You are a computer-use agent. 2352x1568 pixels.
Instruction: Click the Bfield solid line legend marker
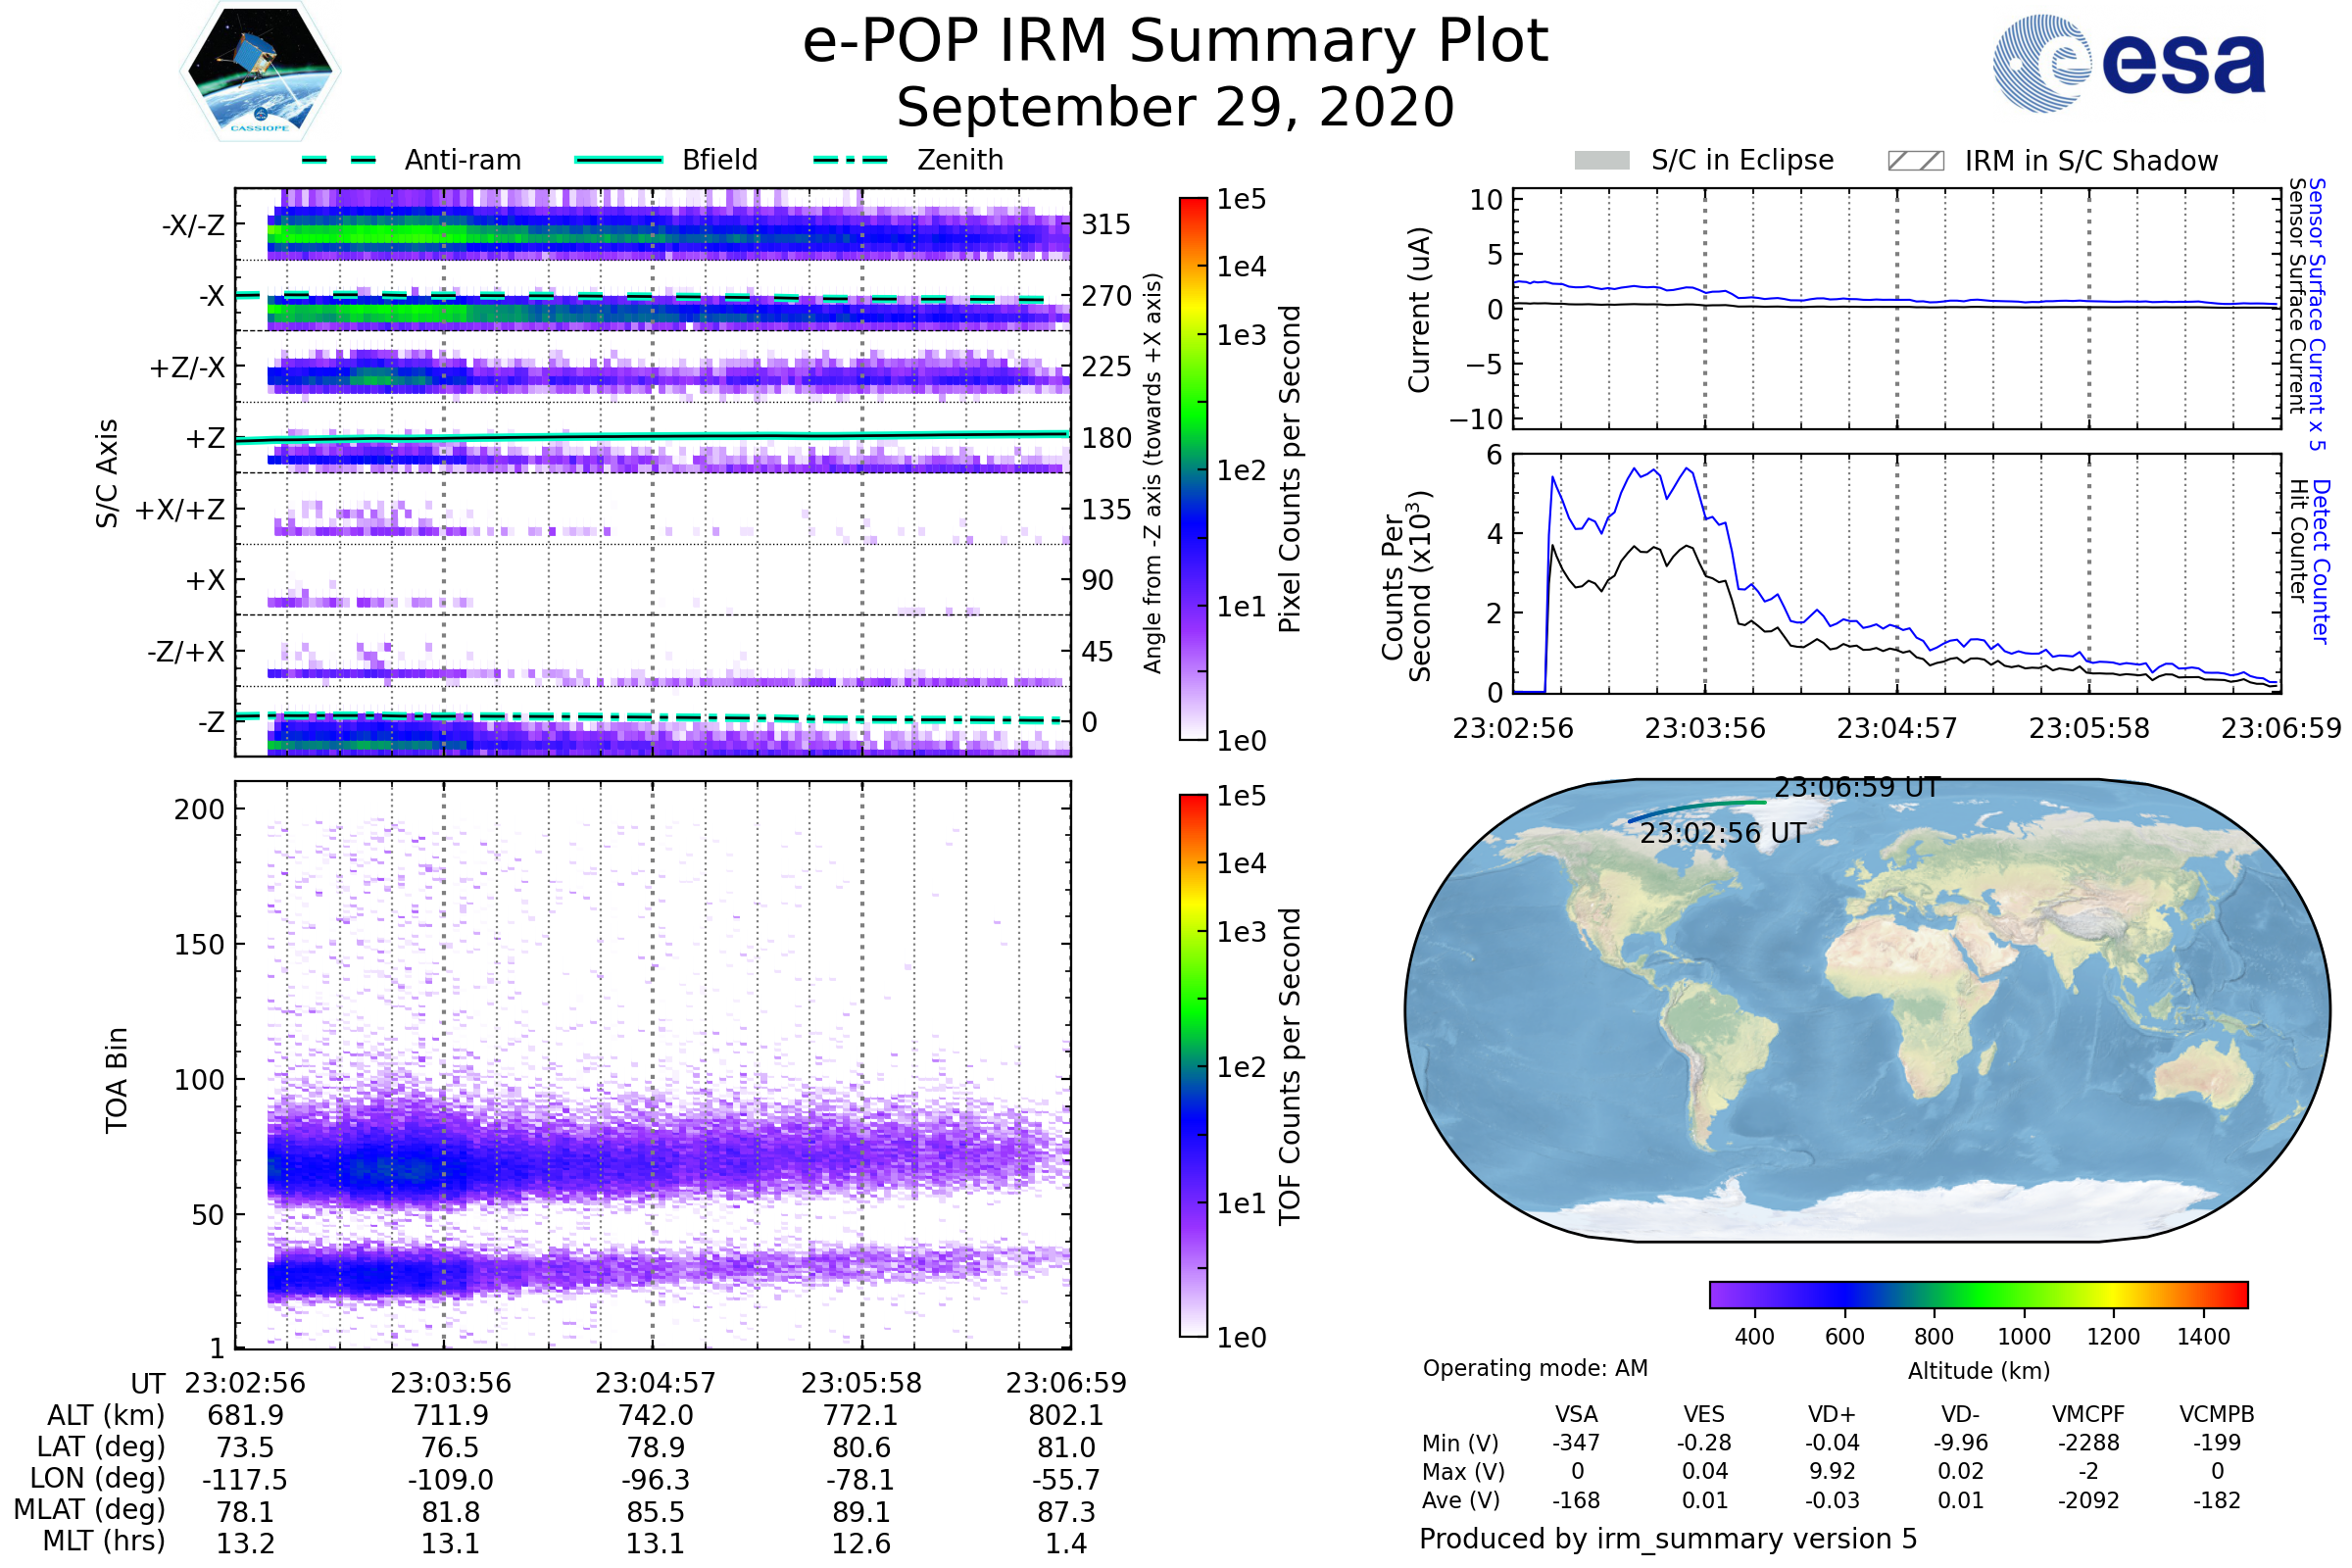point(618,160)
